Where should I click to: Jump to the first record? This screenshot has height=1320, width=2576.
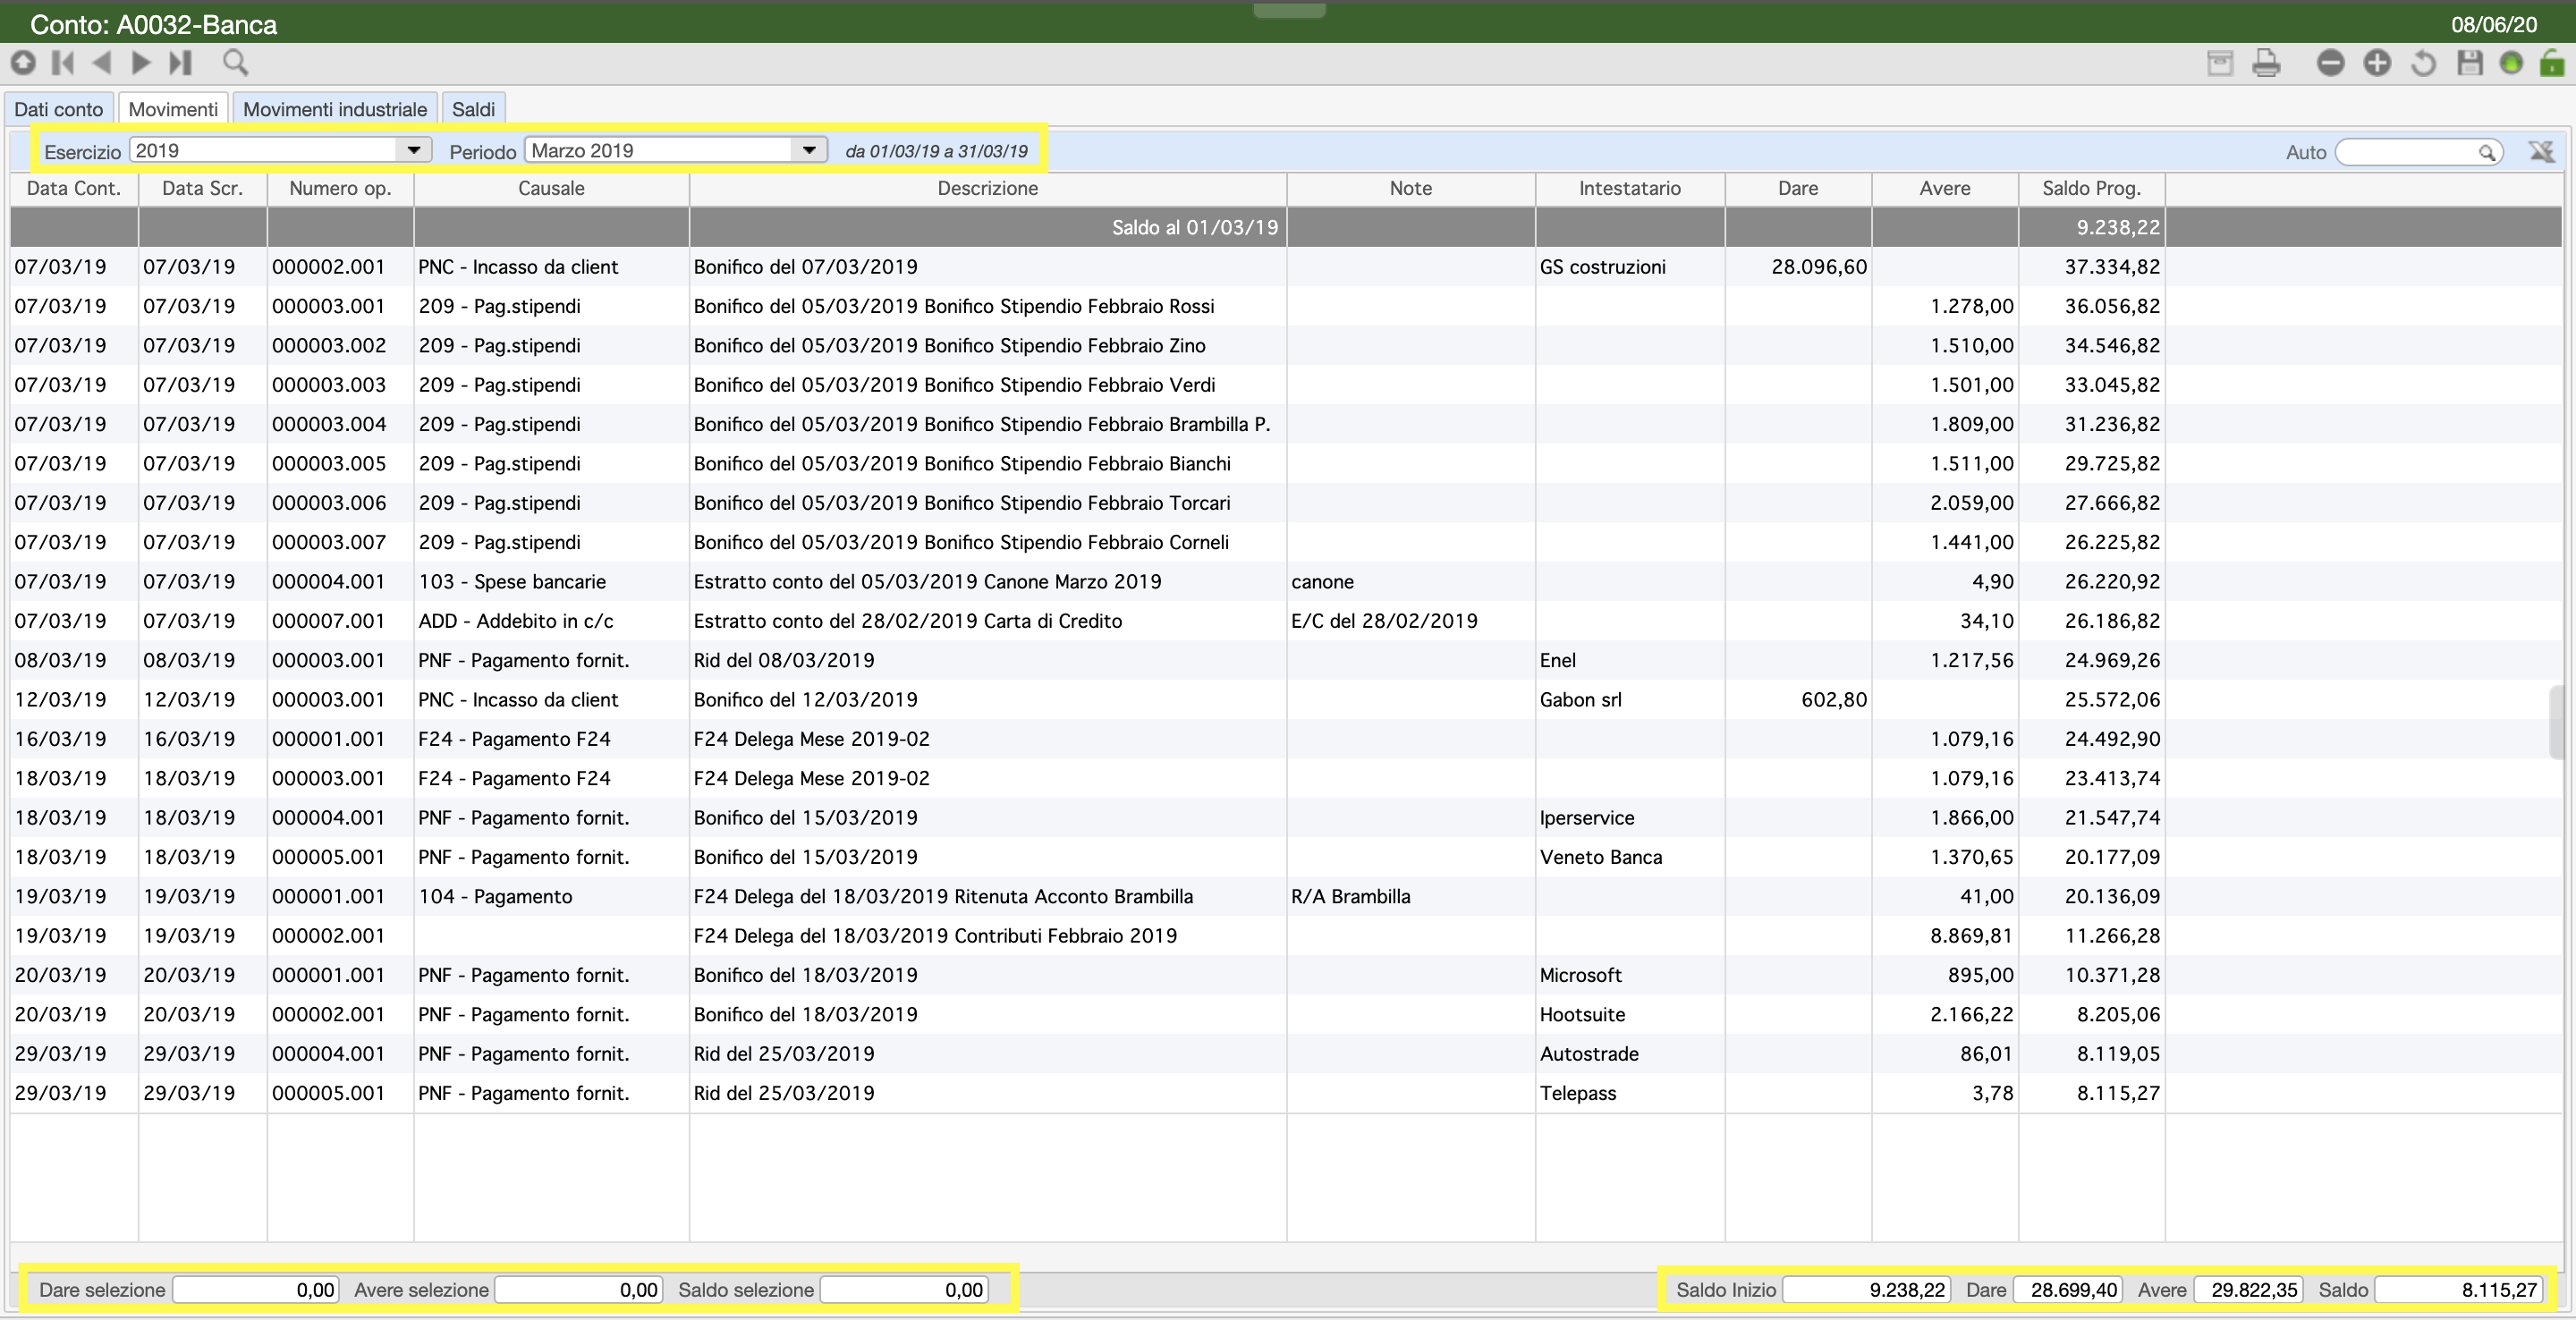[63, 63]
